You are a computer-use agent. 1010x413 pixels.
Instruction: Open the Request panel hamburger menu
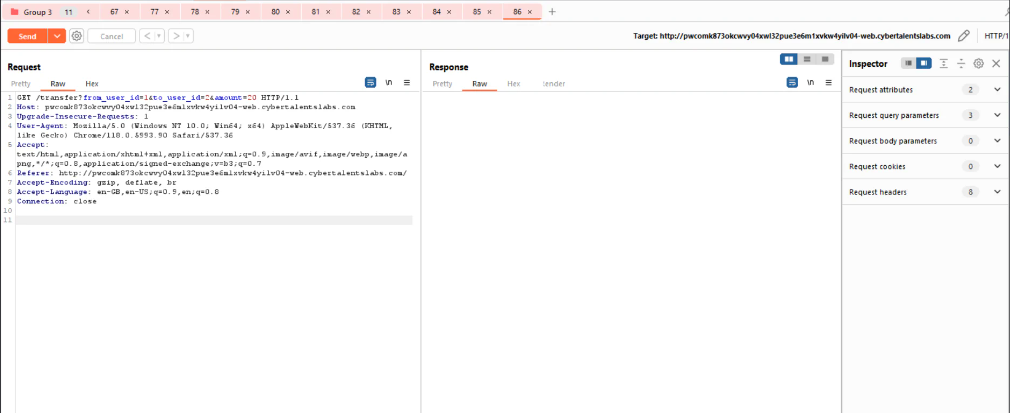407,83
